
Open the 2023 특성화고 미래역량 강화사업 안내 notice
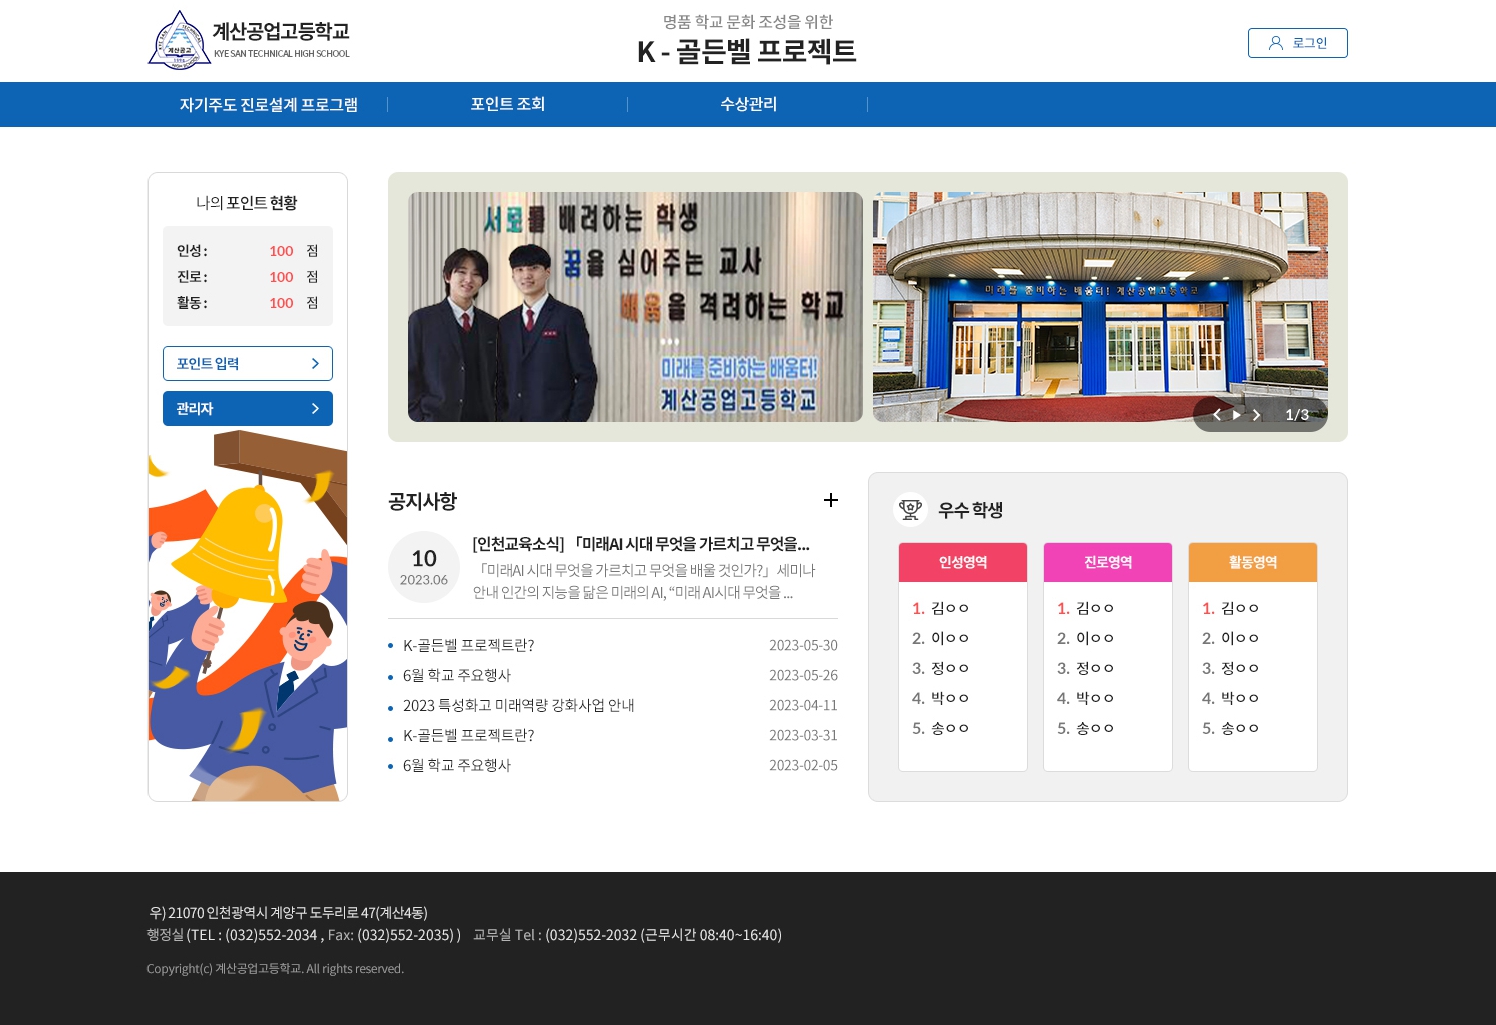point(518,705)
